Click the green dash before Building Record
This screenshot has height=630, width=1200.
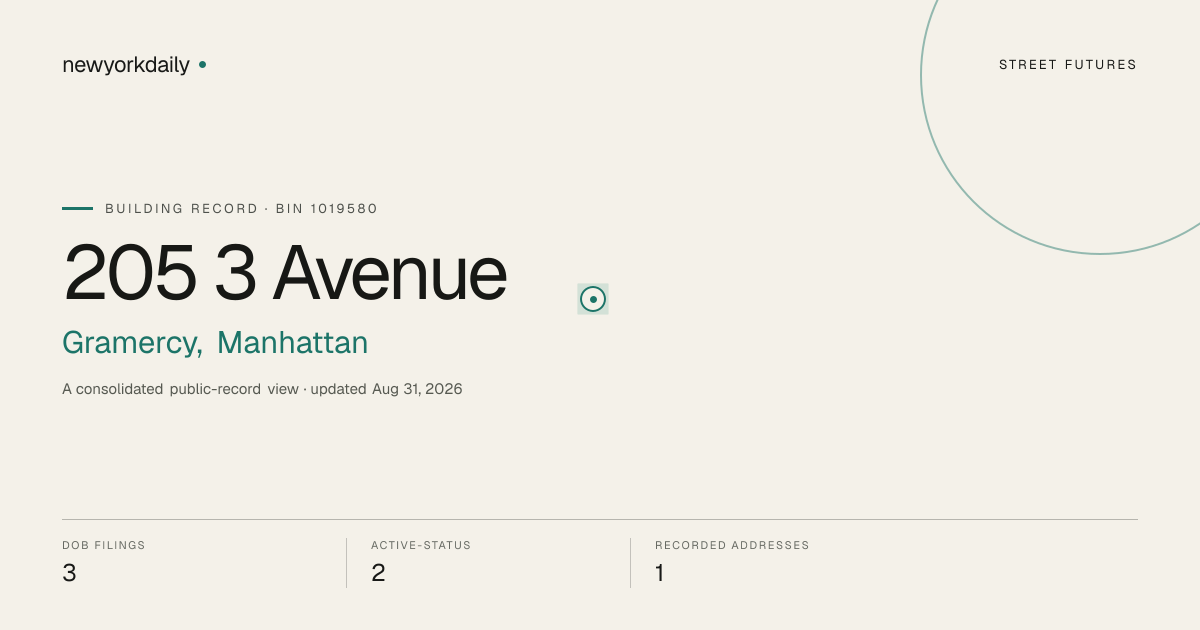point(77,208)
